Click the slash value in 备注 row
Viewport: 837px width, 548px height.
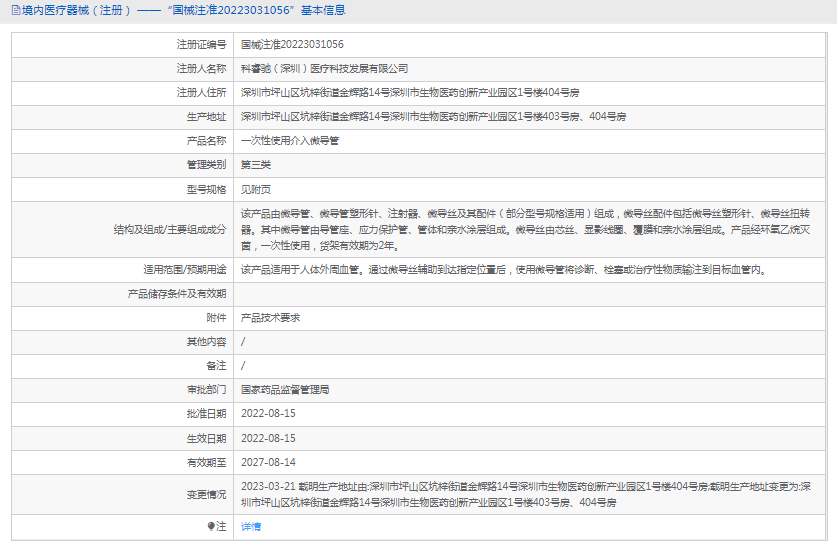pyautogui.click(x=243, y=366)
